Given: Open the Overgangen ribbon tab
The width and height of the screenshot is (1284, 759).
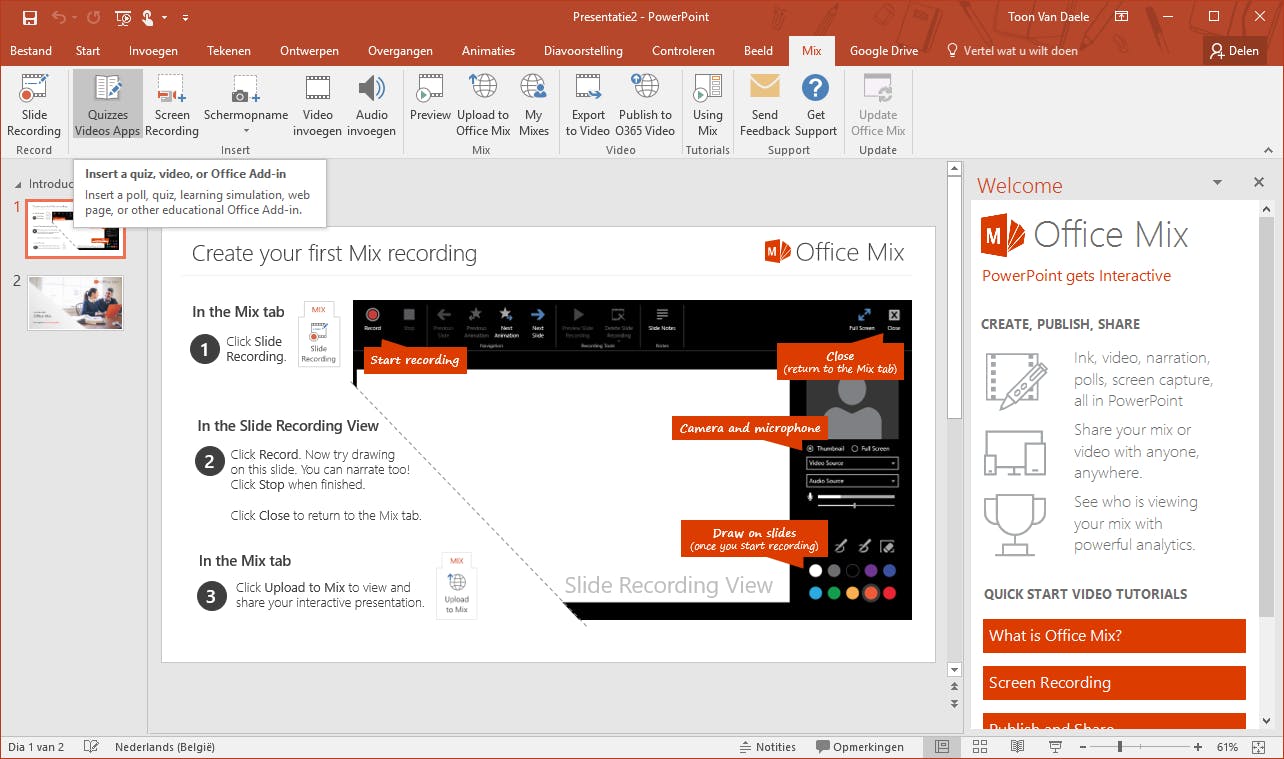Looking at the screenshot, I should click(400, 51).
